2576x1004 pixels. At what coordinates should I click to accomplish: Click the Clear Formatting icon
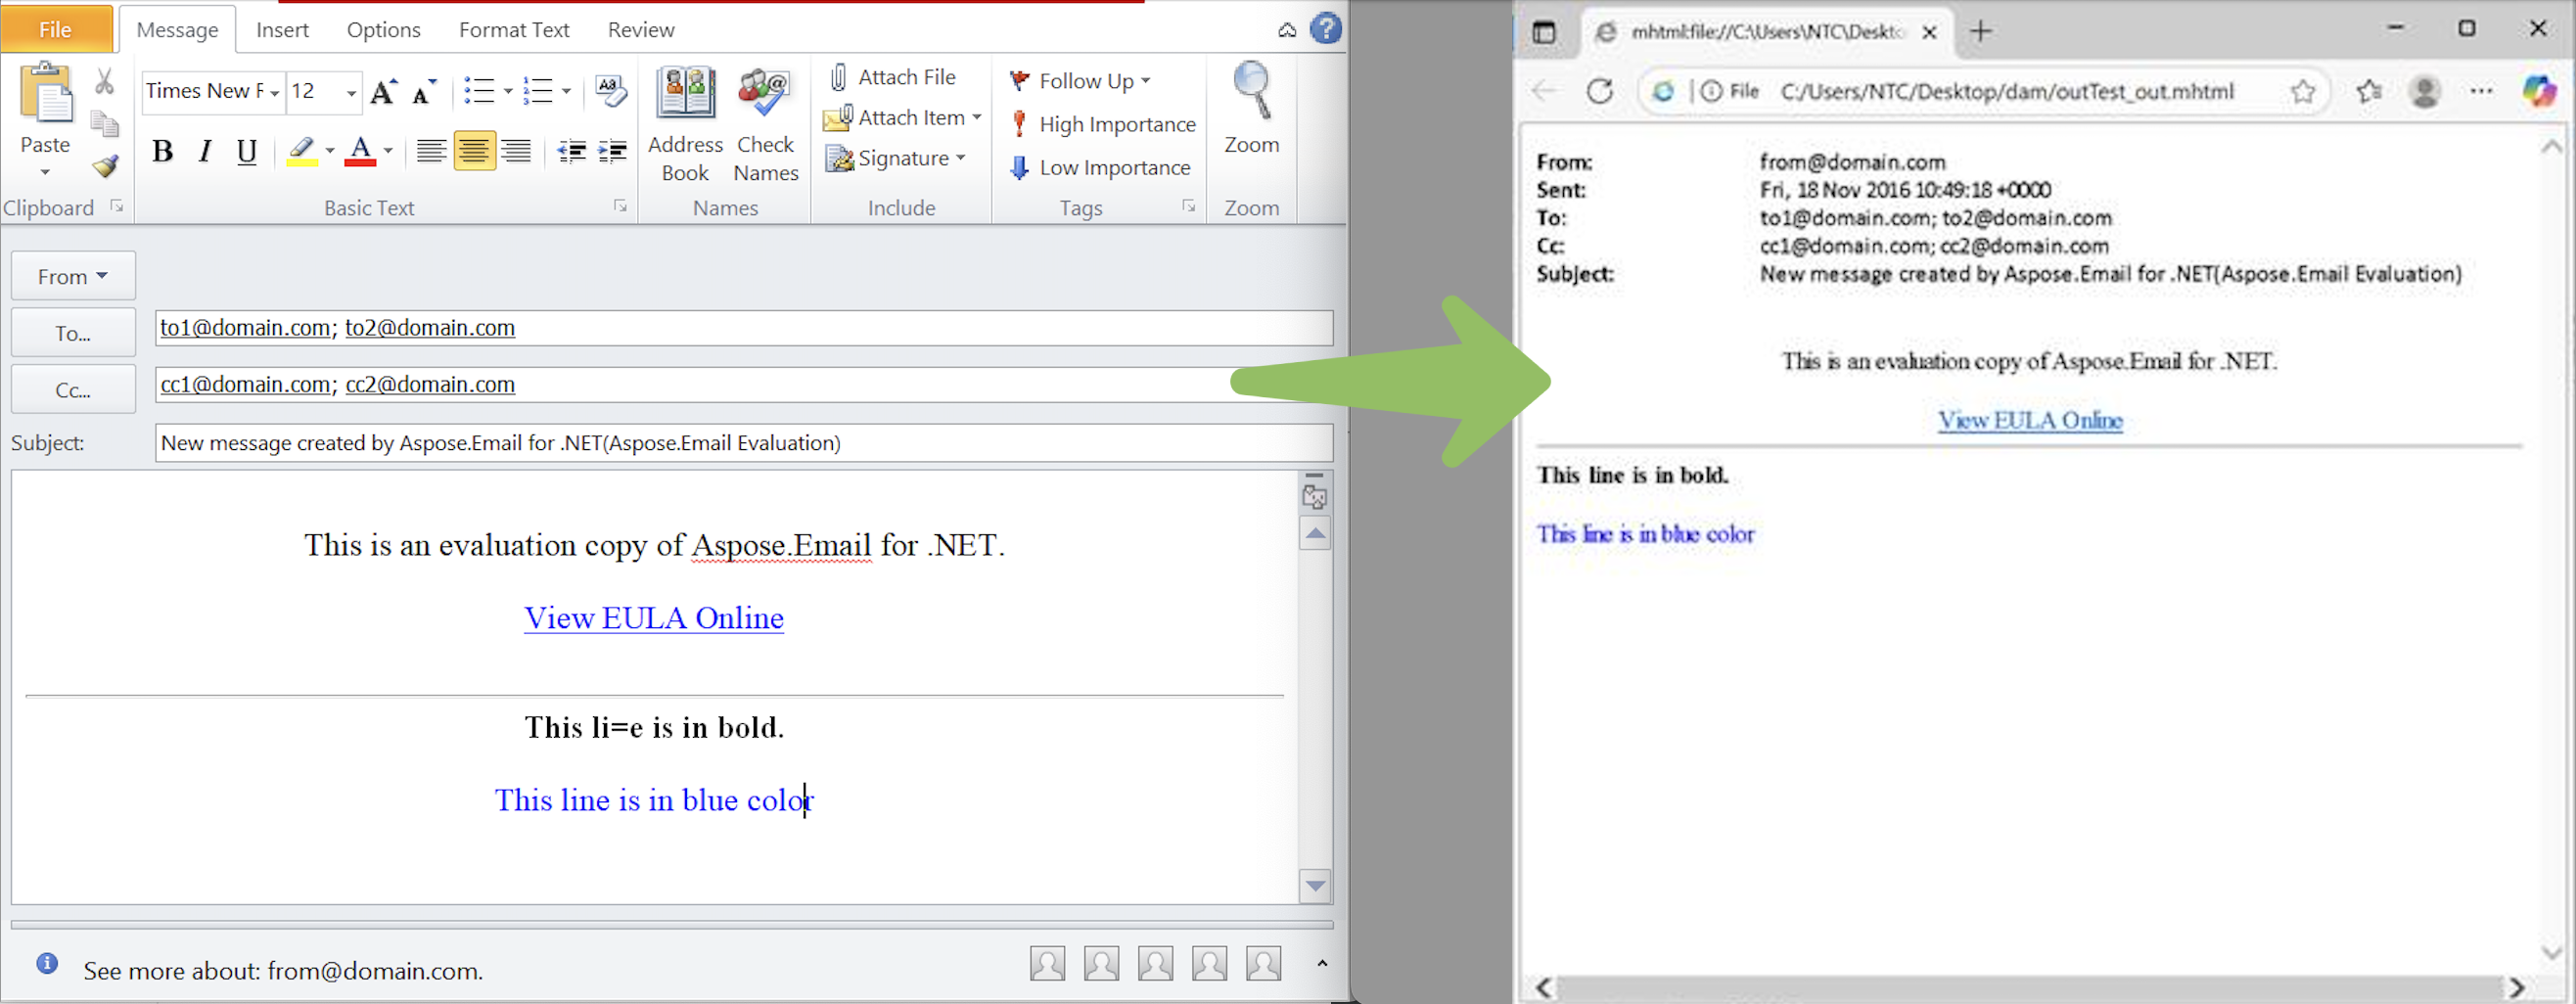click(x=610, y=91)
